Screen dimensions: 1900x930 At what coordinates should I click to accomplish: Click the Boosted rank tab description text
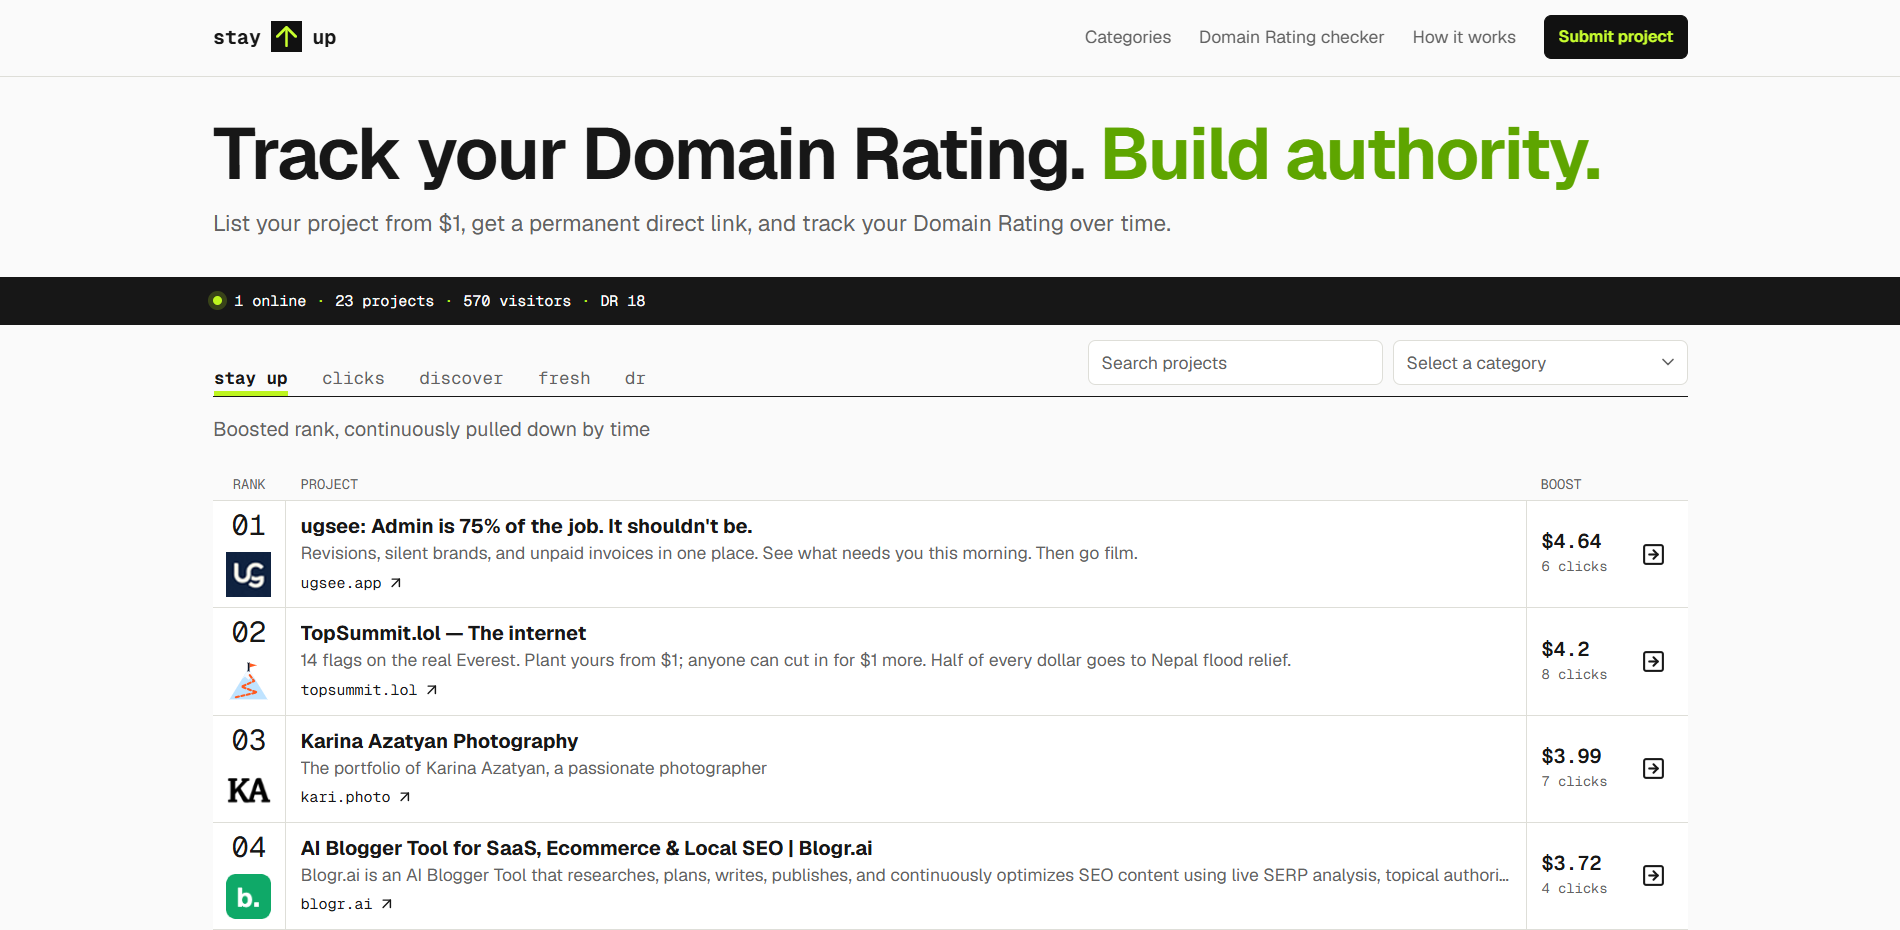432,429
